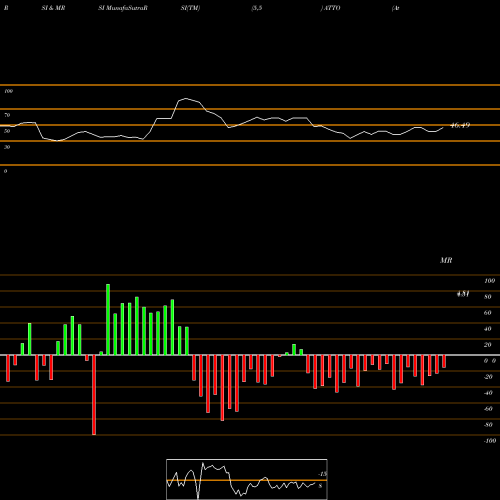Click the -15 label inside the mini chart

tap(322, 474)
